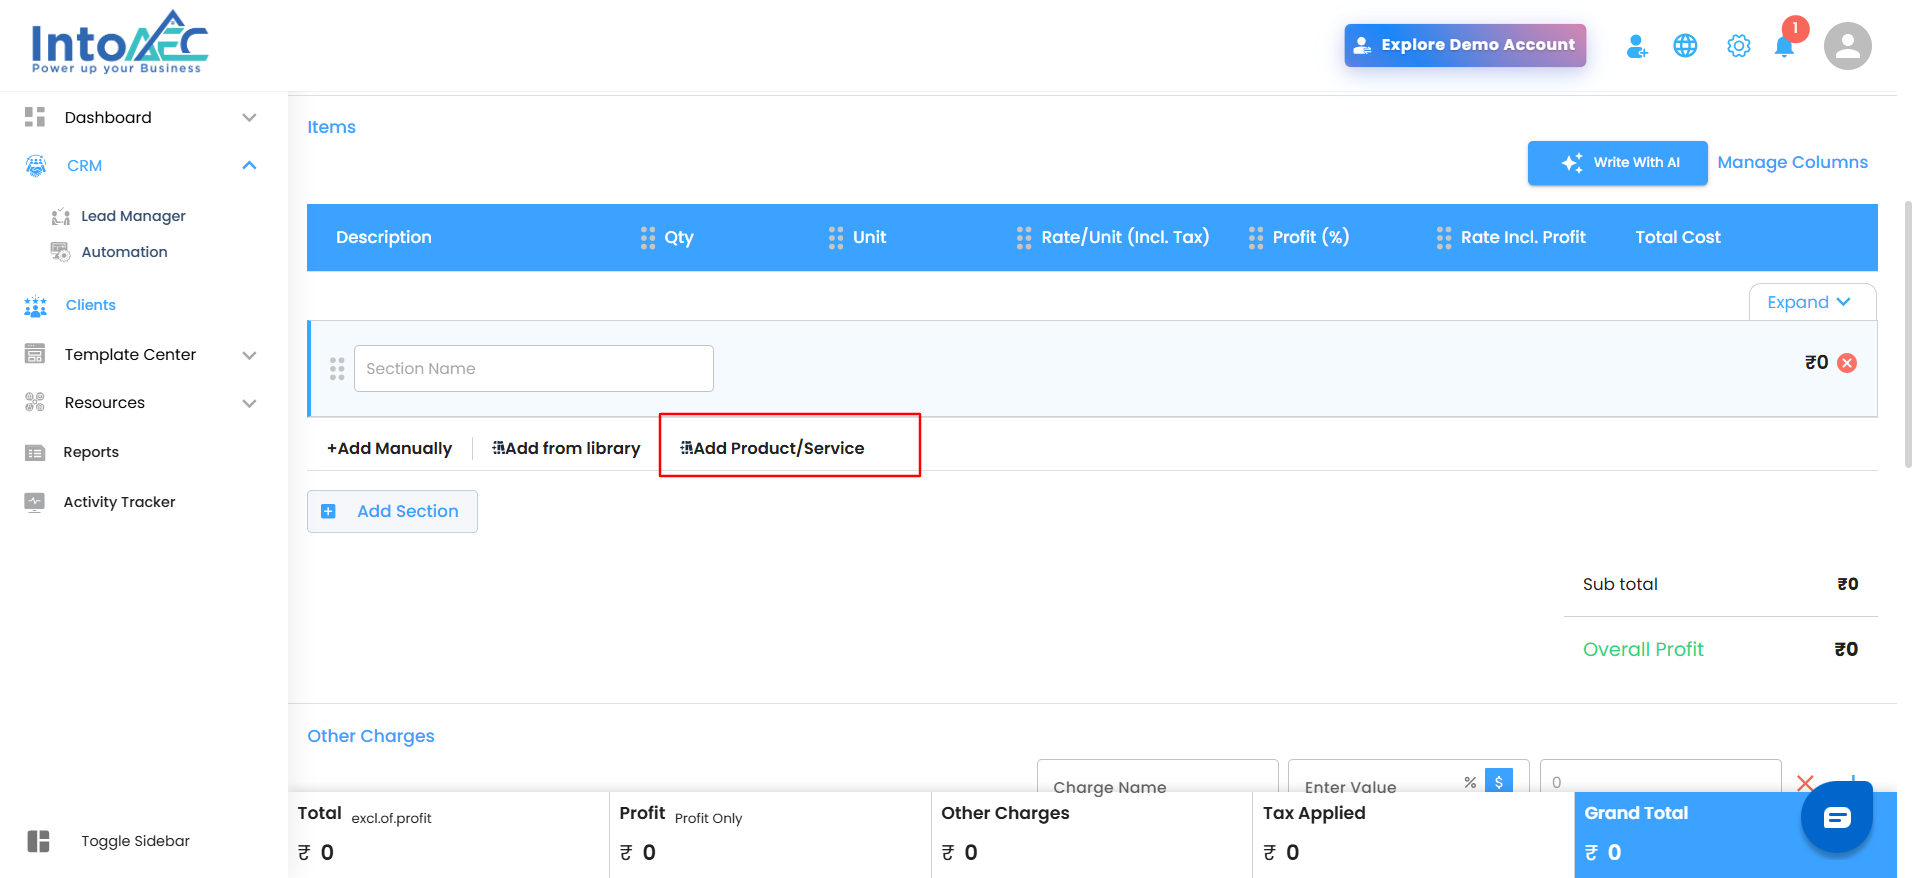Screen dimensions: 1920x878
Task: Click the CRM sidebar icon
Action: click(36, 166)
